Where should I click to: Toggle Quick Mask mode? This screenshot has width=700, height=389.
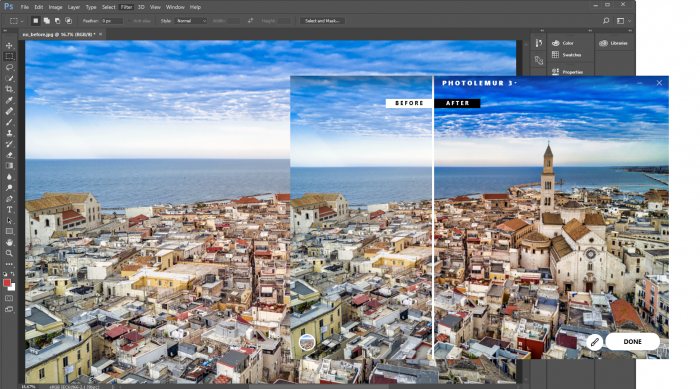(9, 298)
